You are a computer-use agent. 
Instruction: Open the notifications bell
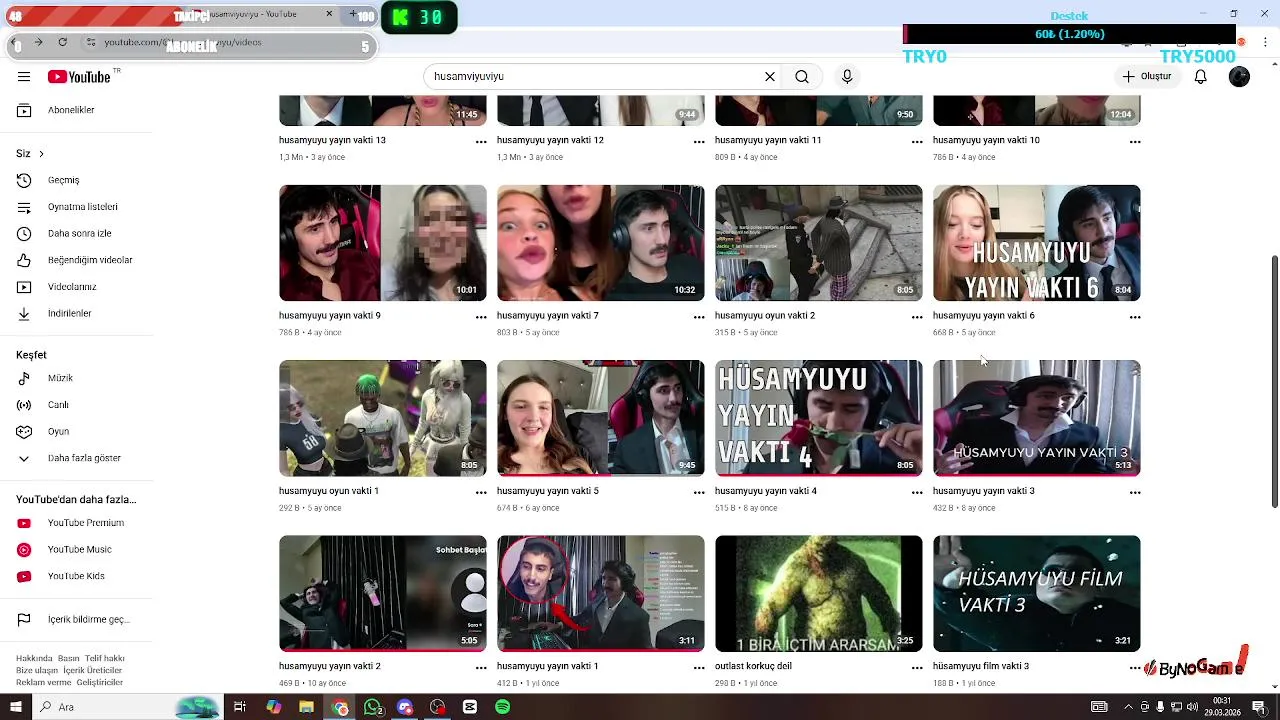pyautogui.click(x=1201, y=77)
